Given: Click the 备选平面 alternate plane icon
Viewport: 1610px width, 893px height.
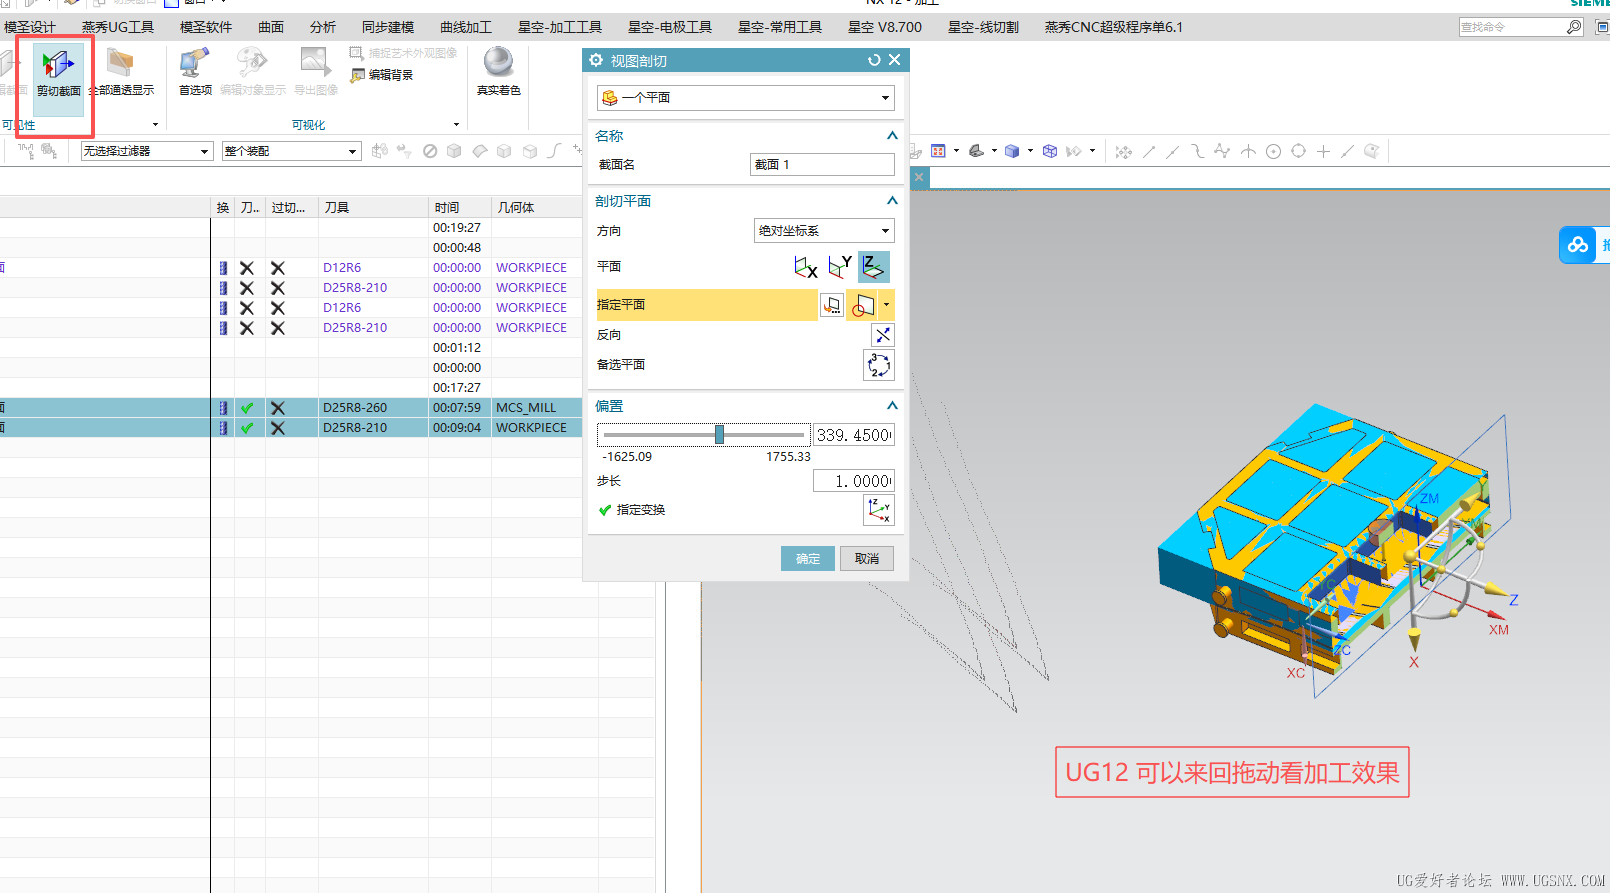Looking at the screenshot, I should pos(878,365).
